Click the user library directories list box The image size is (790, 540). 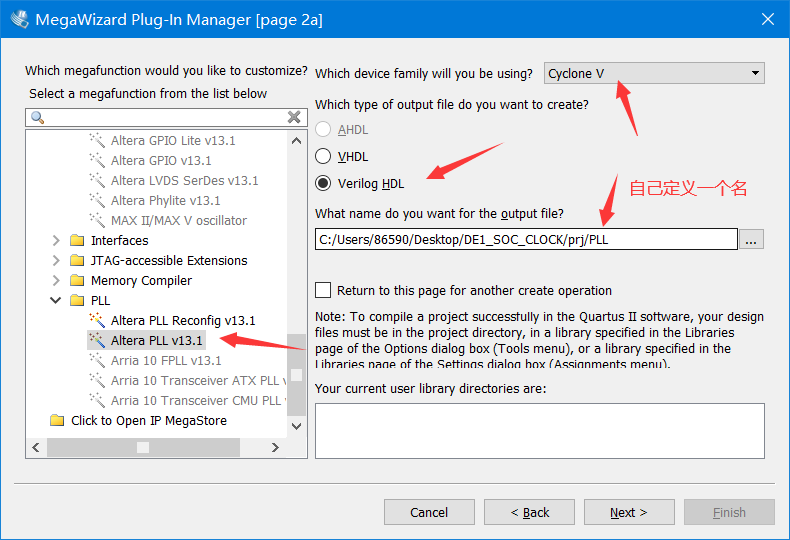coord(540,431)
